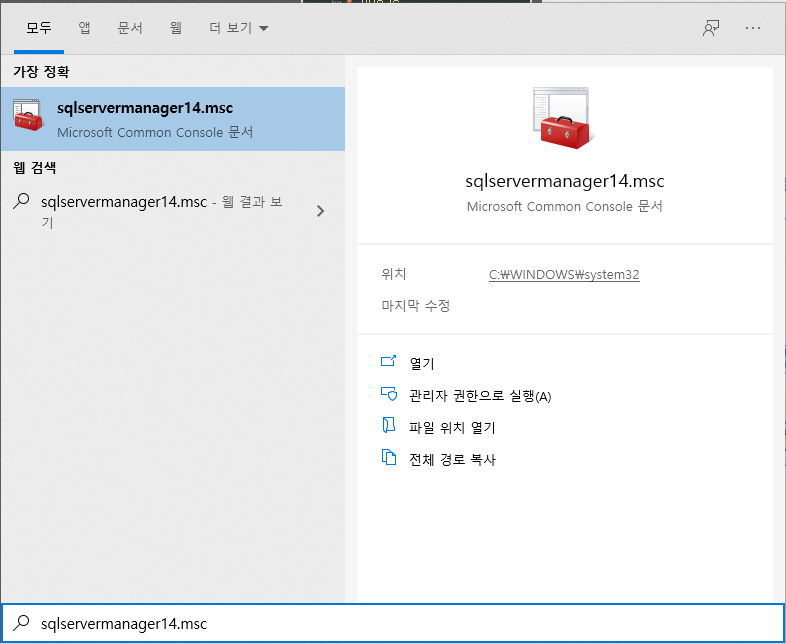
Task: Click the sqlservermanager14.msc title in preview pane
Action: coord(564,181)
